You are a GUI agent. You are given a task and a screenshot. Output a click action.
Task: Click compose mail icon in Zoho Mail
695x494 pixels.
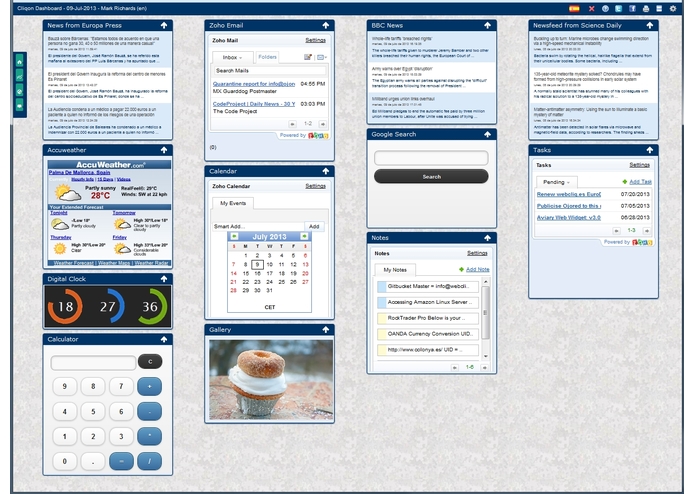pos(308,57)
